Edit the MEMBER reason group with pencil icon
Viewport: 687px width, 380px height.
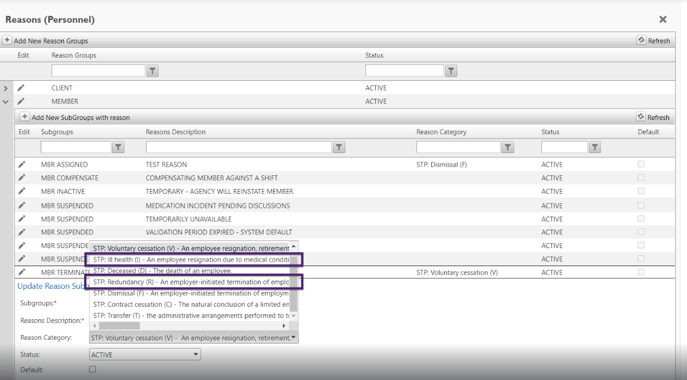point(21,101)
